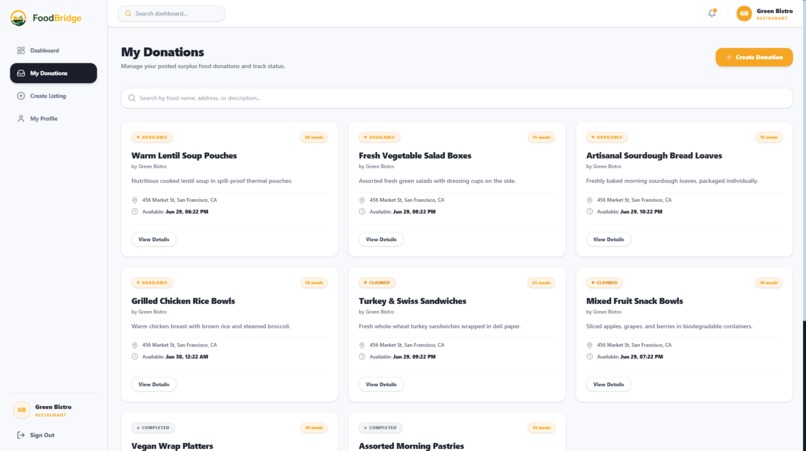Click Completed badge on Assorted Morning Pastries
The image size is (806, 451).
[380, 427]
